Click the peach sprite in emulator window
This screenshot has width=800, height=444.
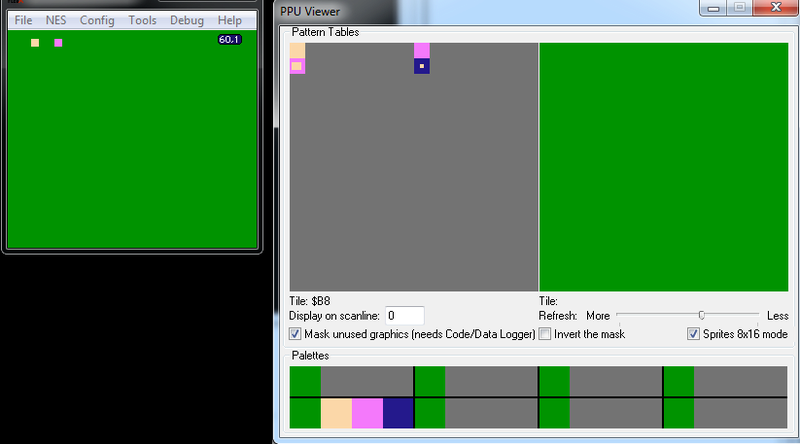[x=35, y=43]
